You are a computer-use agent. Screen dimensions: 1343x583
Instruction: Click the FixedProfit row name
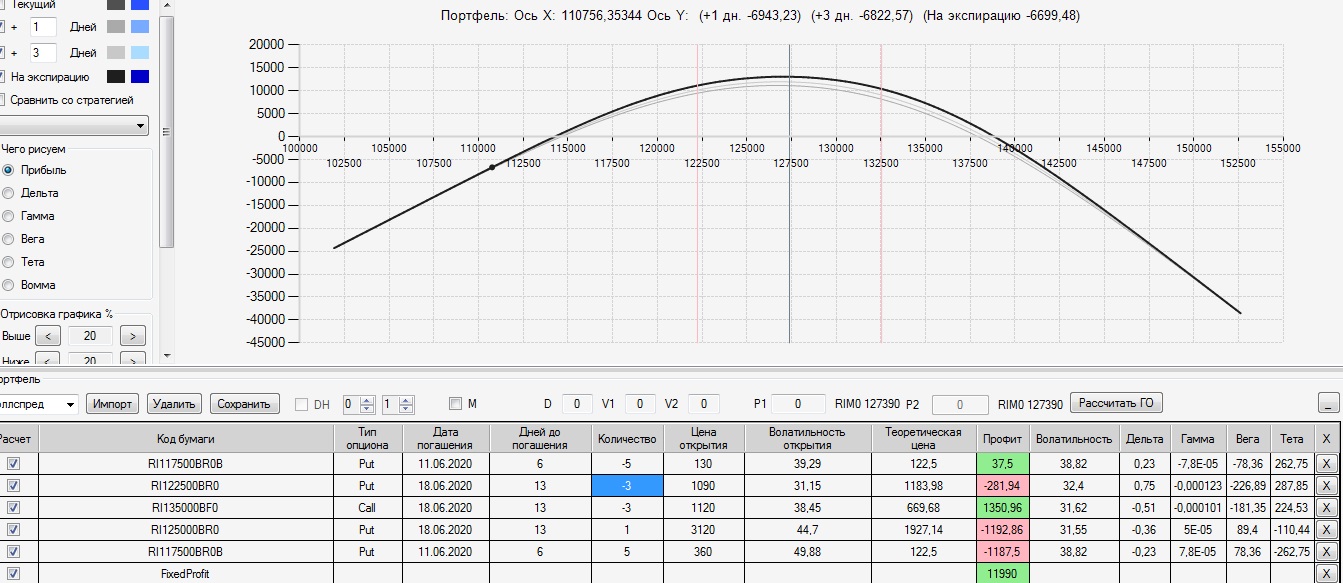click(x=186, y=574)
